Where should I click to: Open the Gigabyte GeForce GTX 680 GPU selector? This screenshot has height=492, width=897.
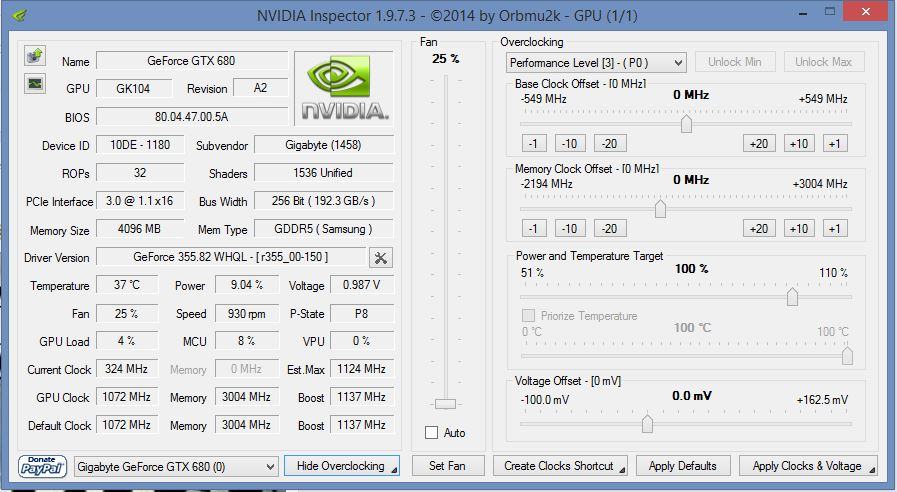click(x=177, y=467)
